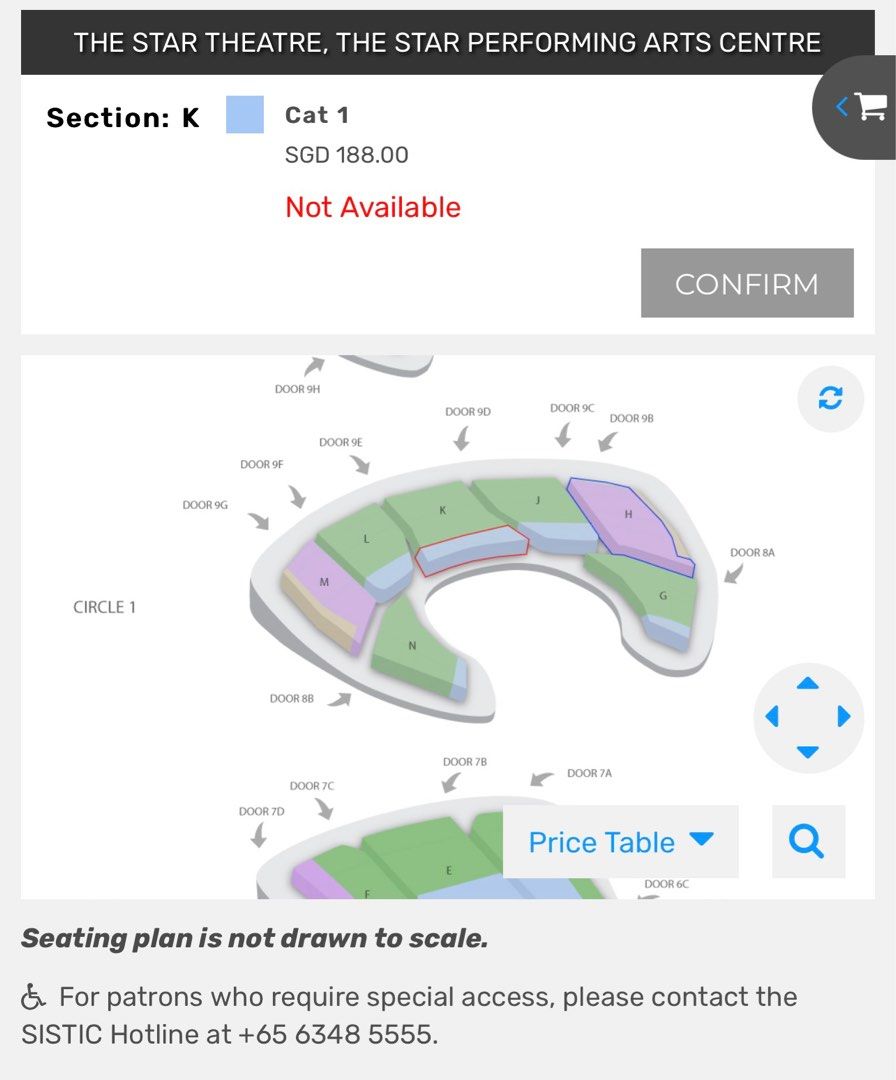Click the theatre title header bar
Viewport: 896px width, 1080px height.
click(x=448, y=43)
